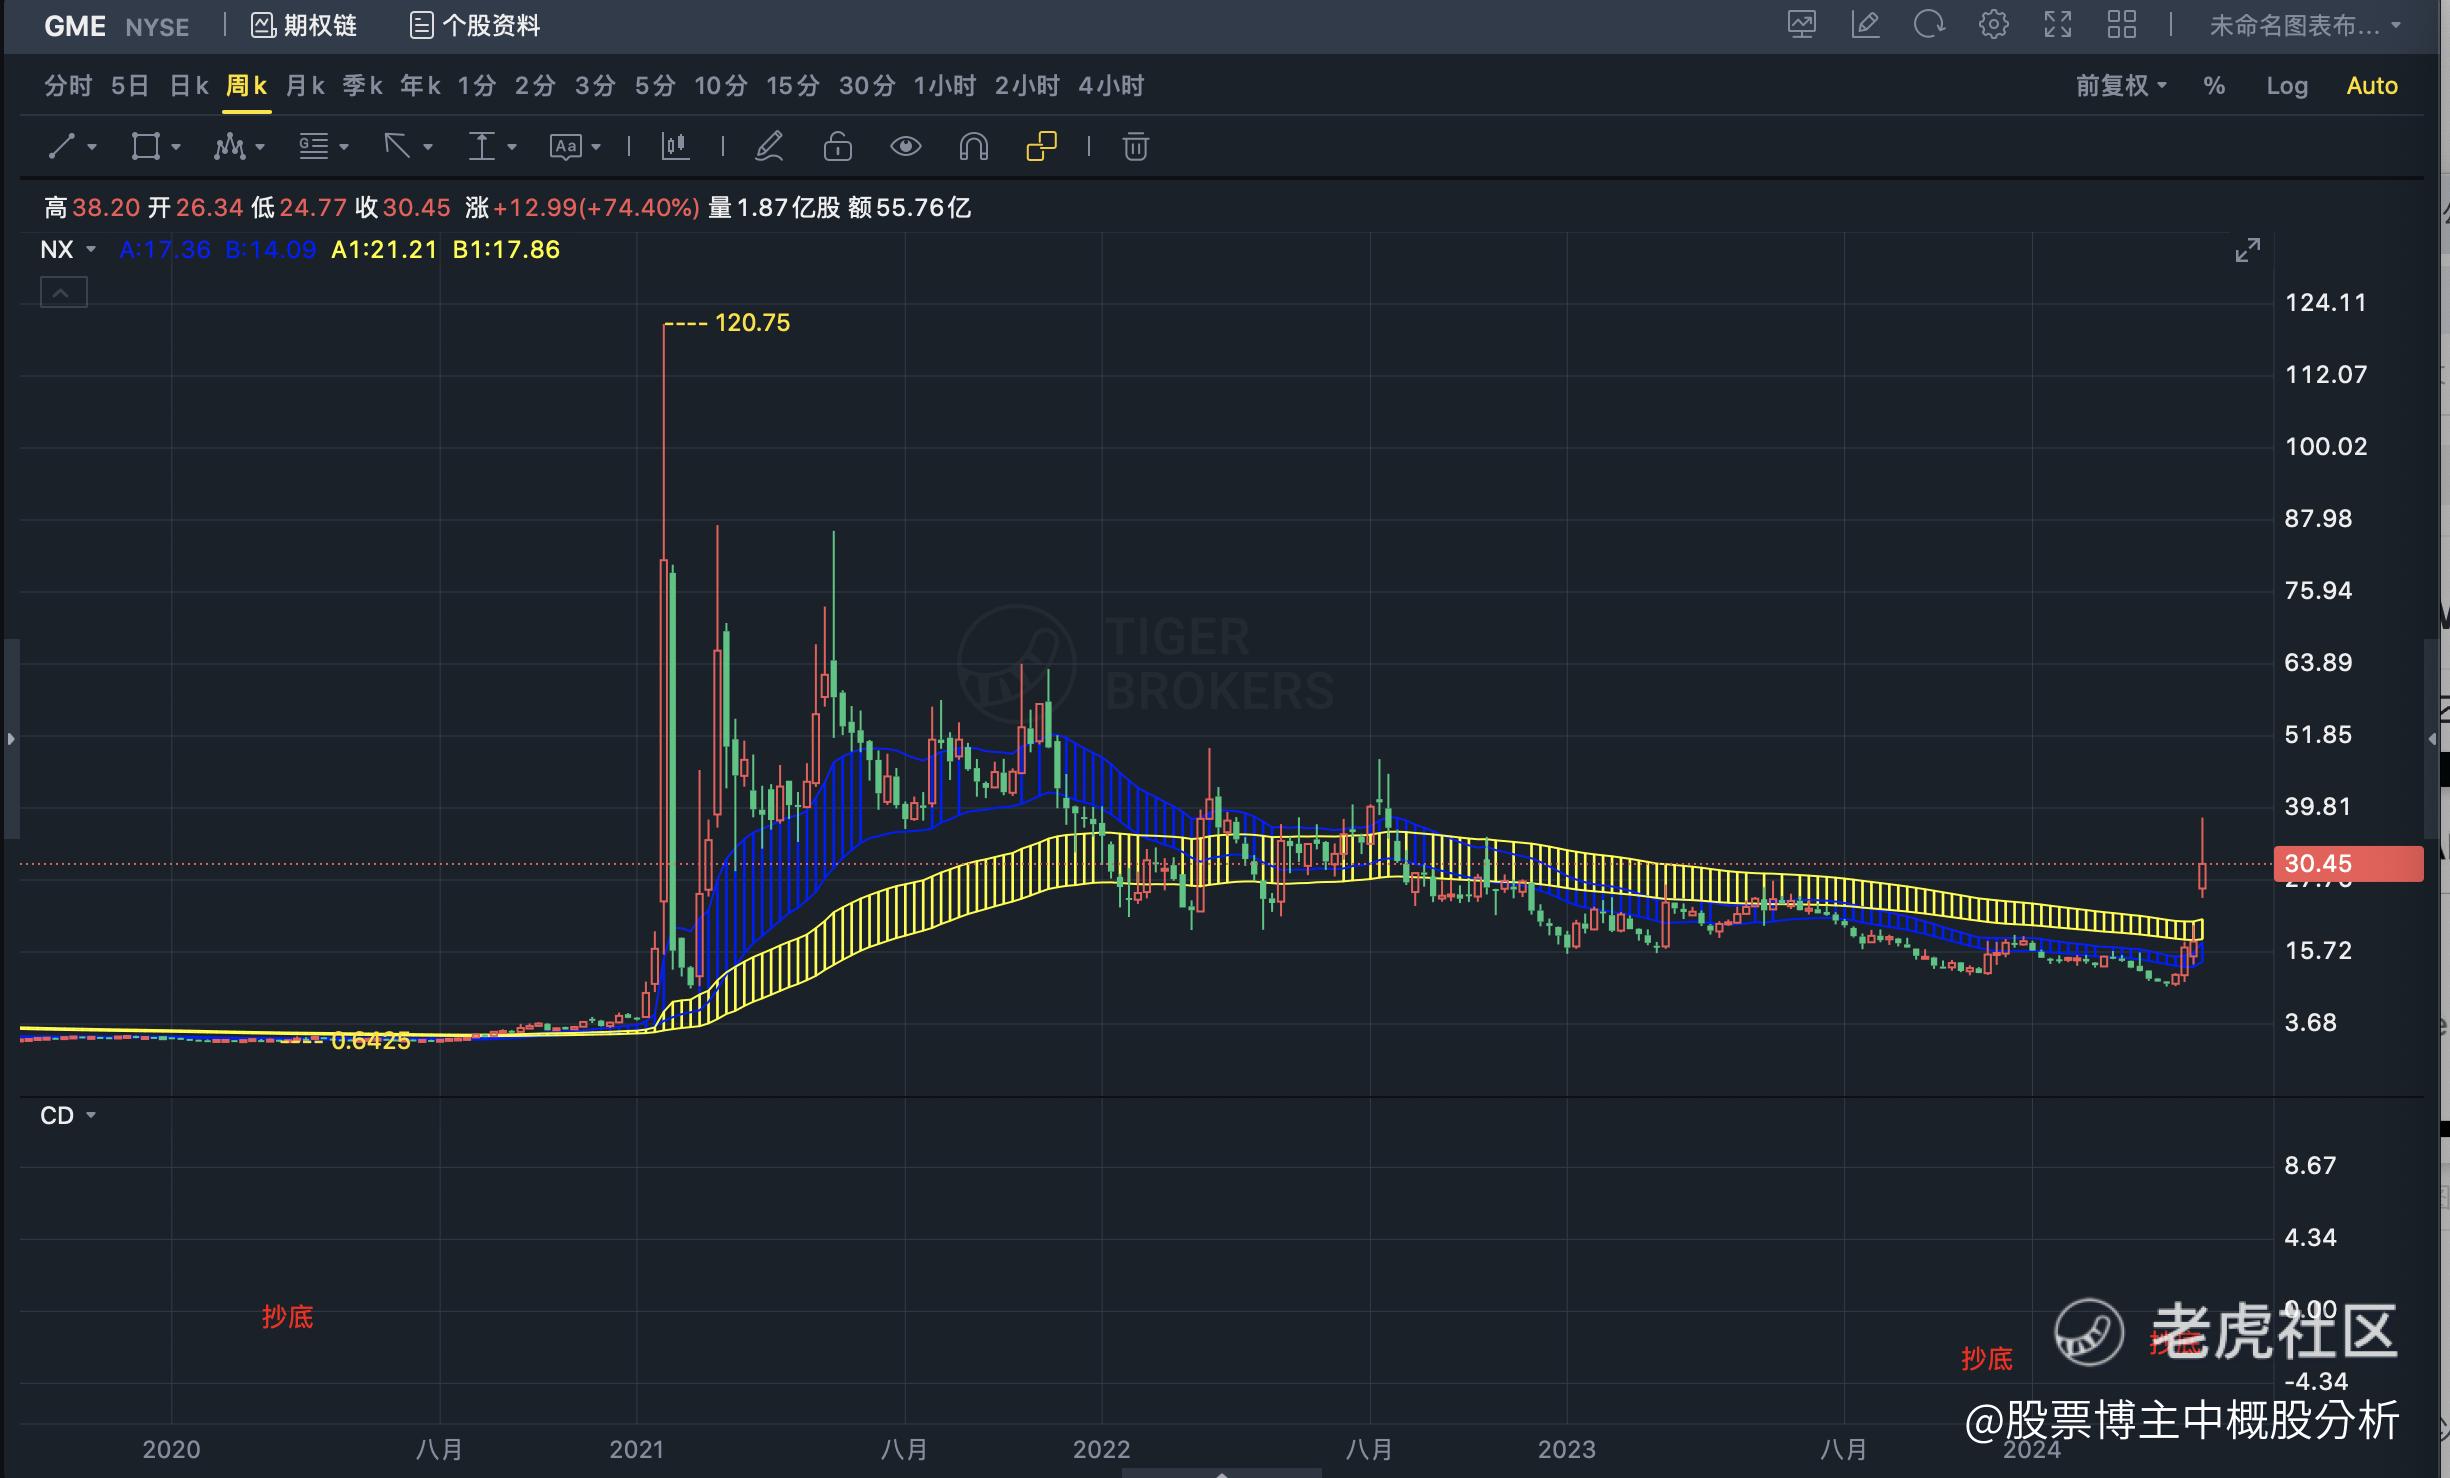
Task: Open 期权链 option chain
Action: coord(304,25)
